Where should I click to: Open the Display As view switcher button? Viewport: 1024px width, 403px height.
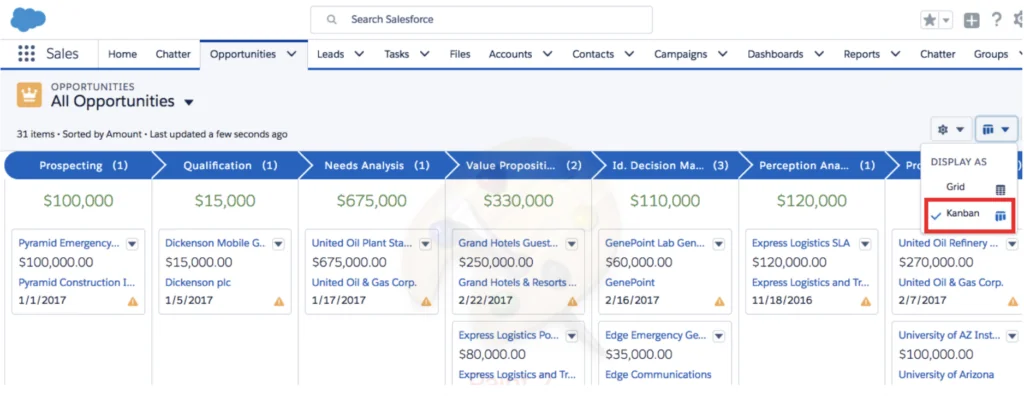click(997, 129)
